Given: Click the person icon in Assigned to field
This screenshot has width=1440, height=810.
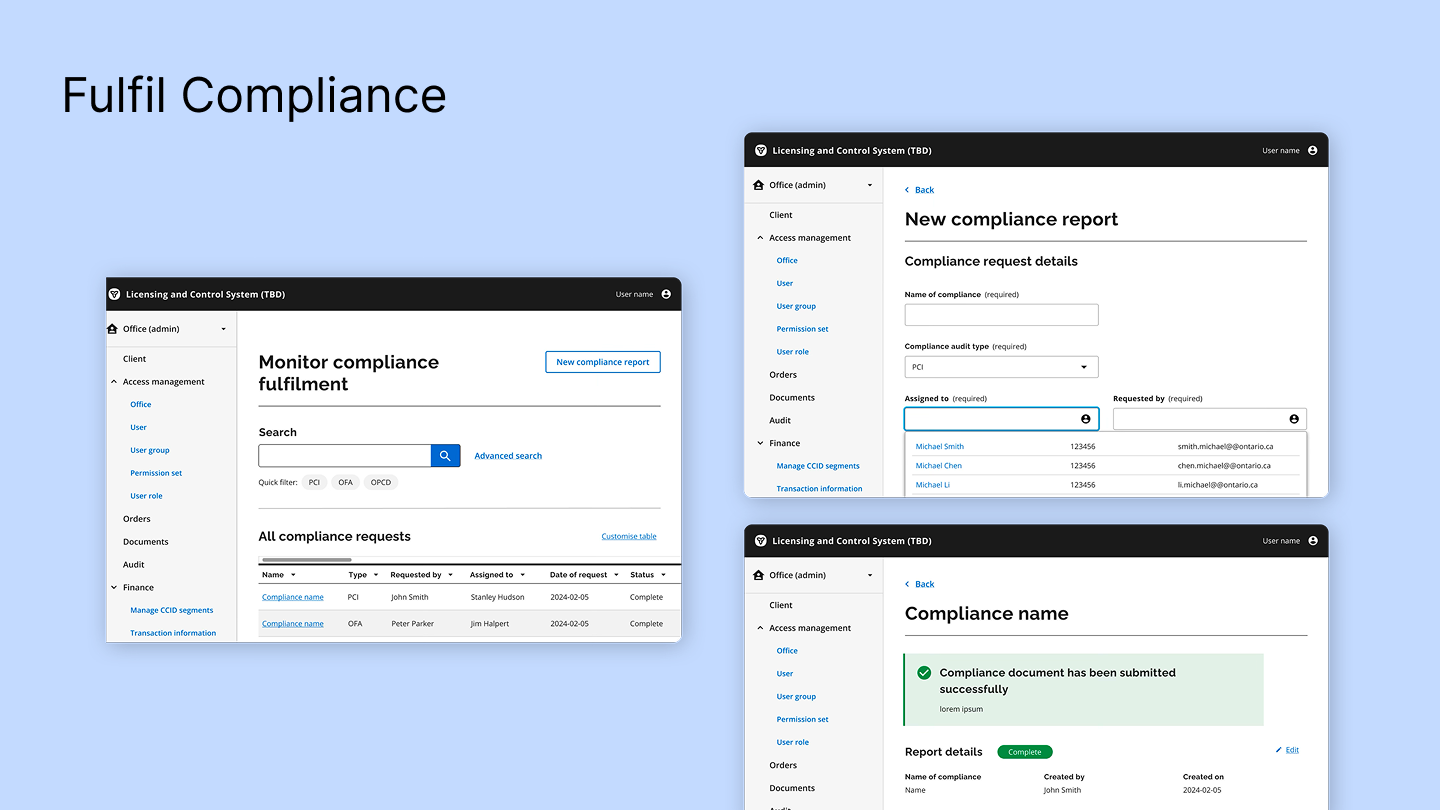Looking at the screenshot, I should [1085, 419].
